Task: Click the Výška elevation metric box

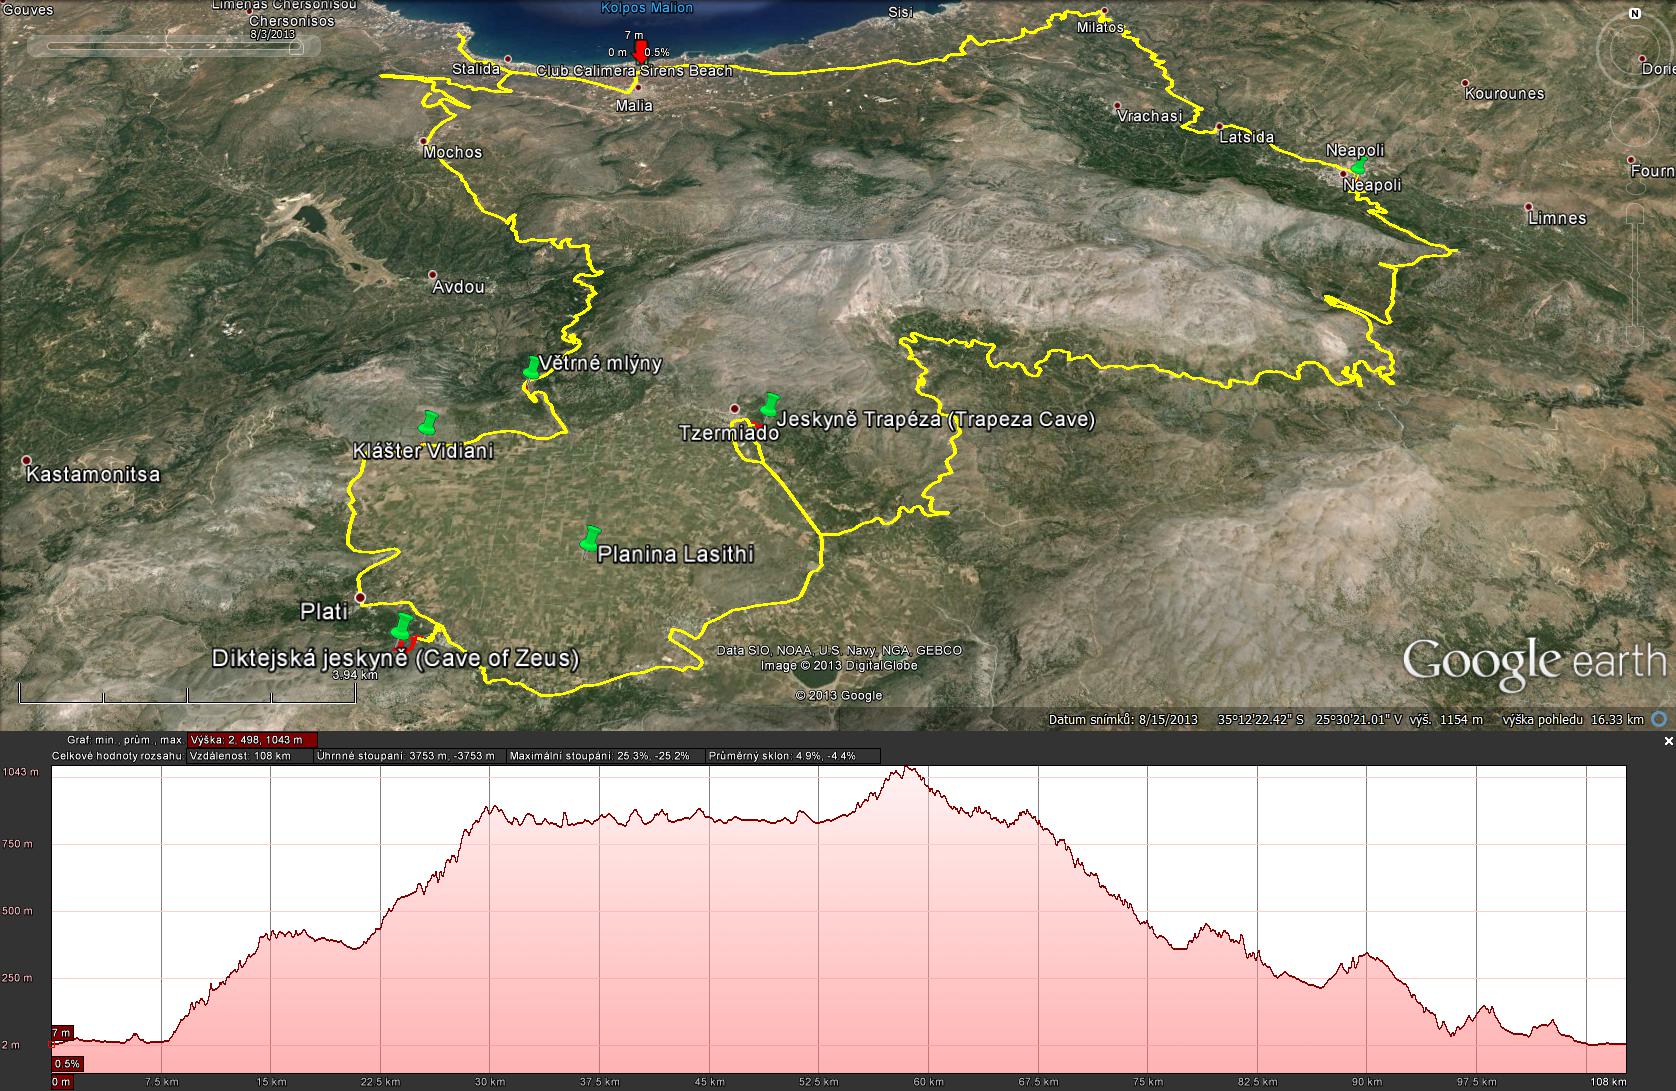Action: point(252,741)
